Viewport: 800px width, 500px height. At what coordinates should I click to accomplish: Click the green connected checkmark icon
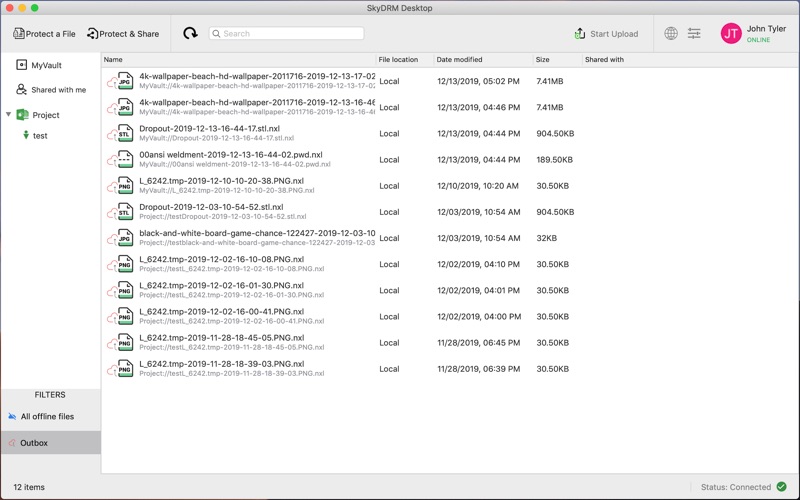point(781,487)
